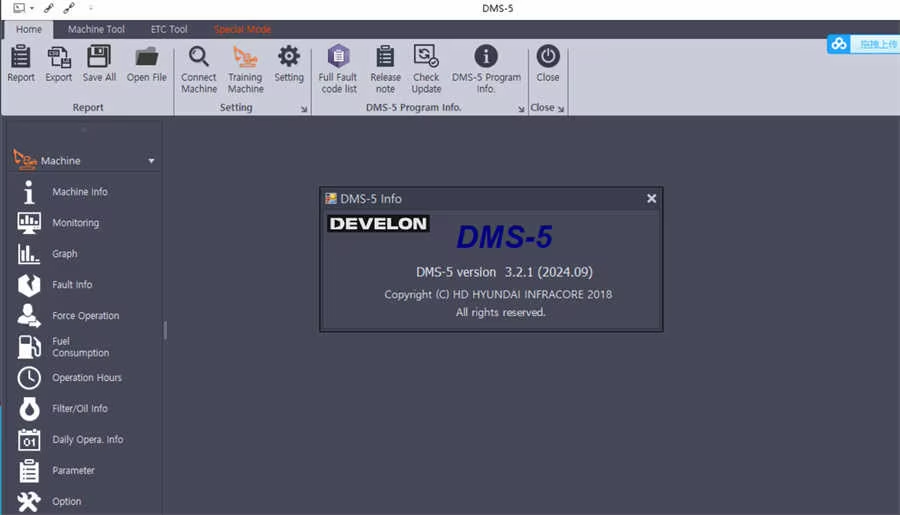
Task: Click the version text 3.2.1 (2024.09)
Action: click(549, 272)
